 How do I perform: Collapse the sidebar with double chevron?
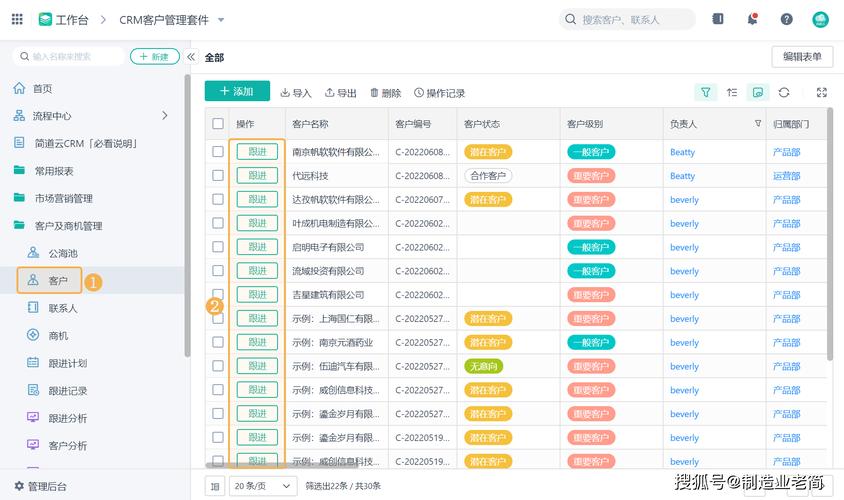pos(191,57)
